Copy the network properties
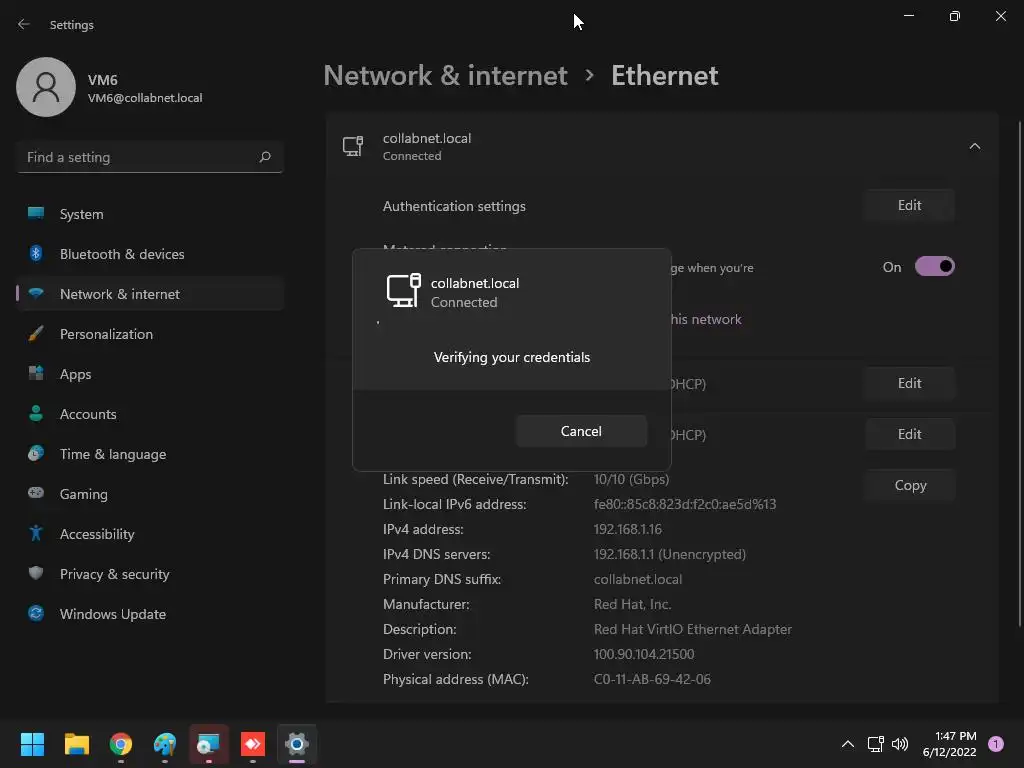 pos(909,485)
